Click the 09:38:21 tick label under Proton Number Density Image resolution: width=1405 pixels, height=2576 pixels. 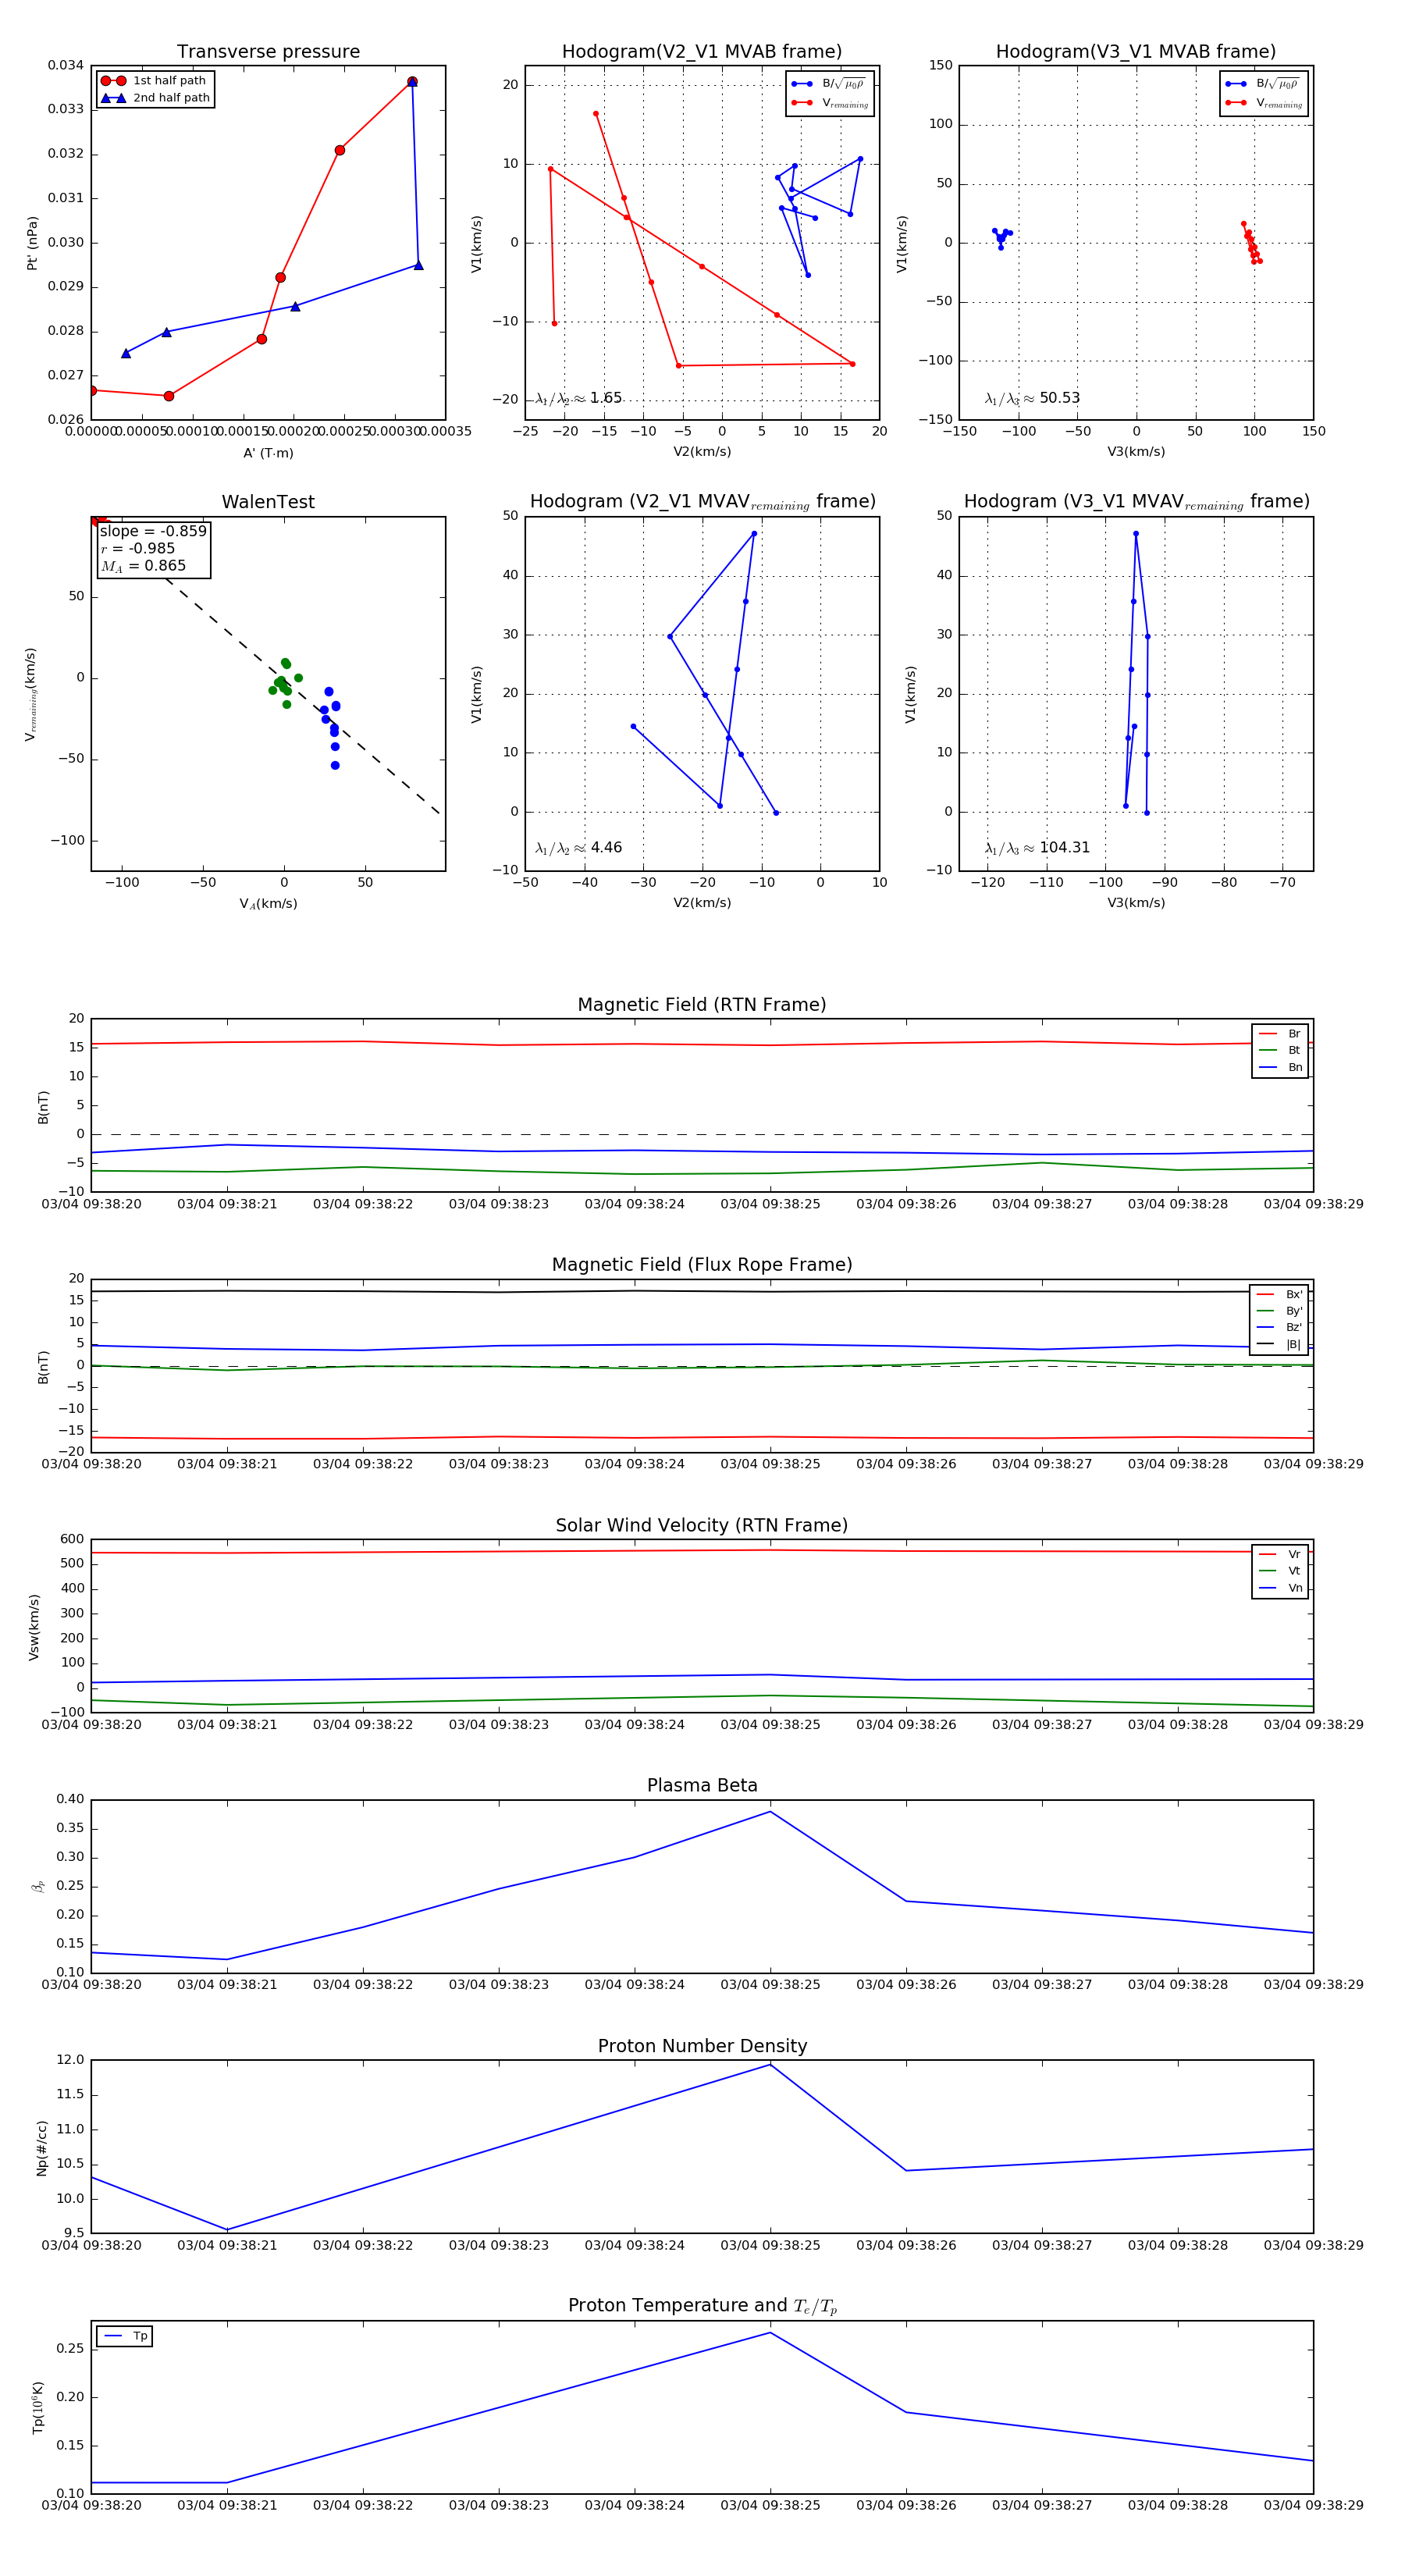[227, 2245]
